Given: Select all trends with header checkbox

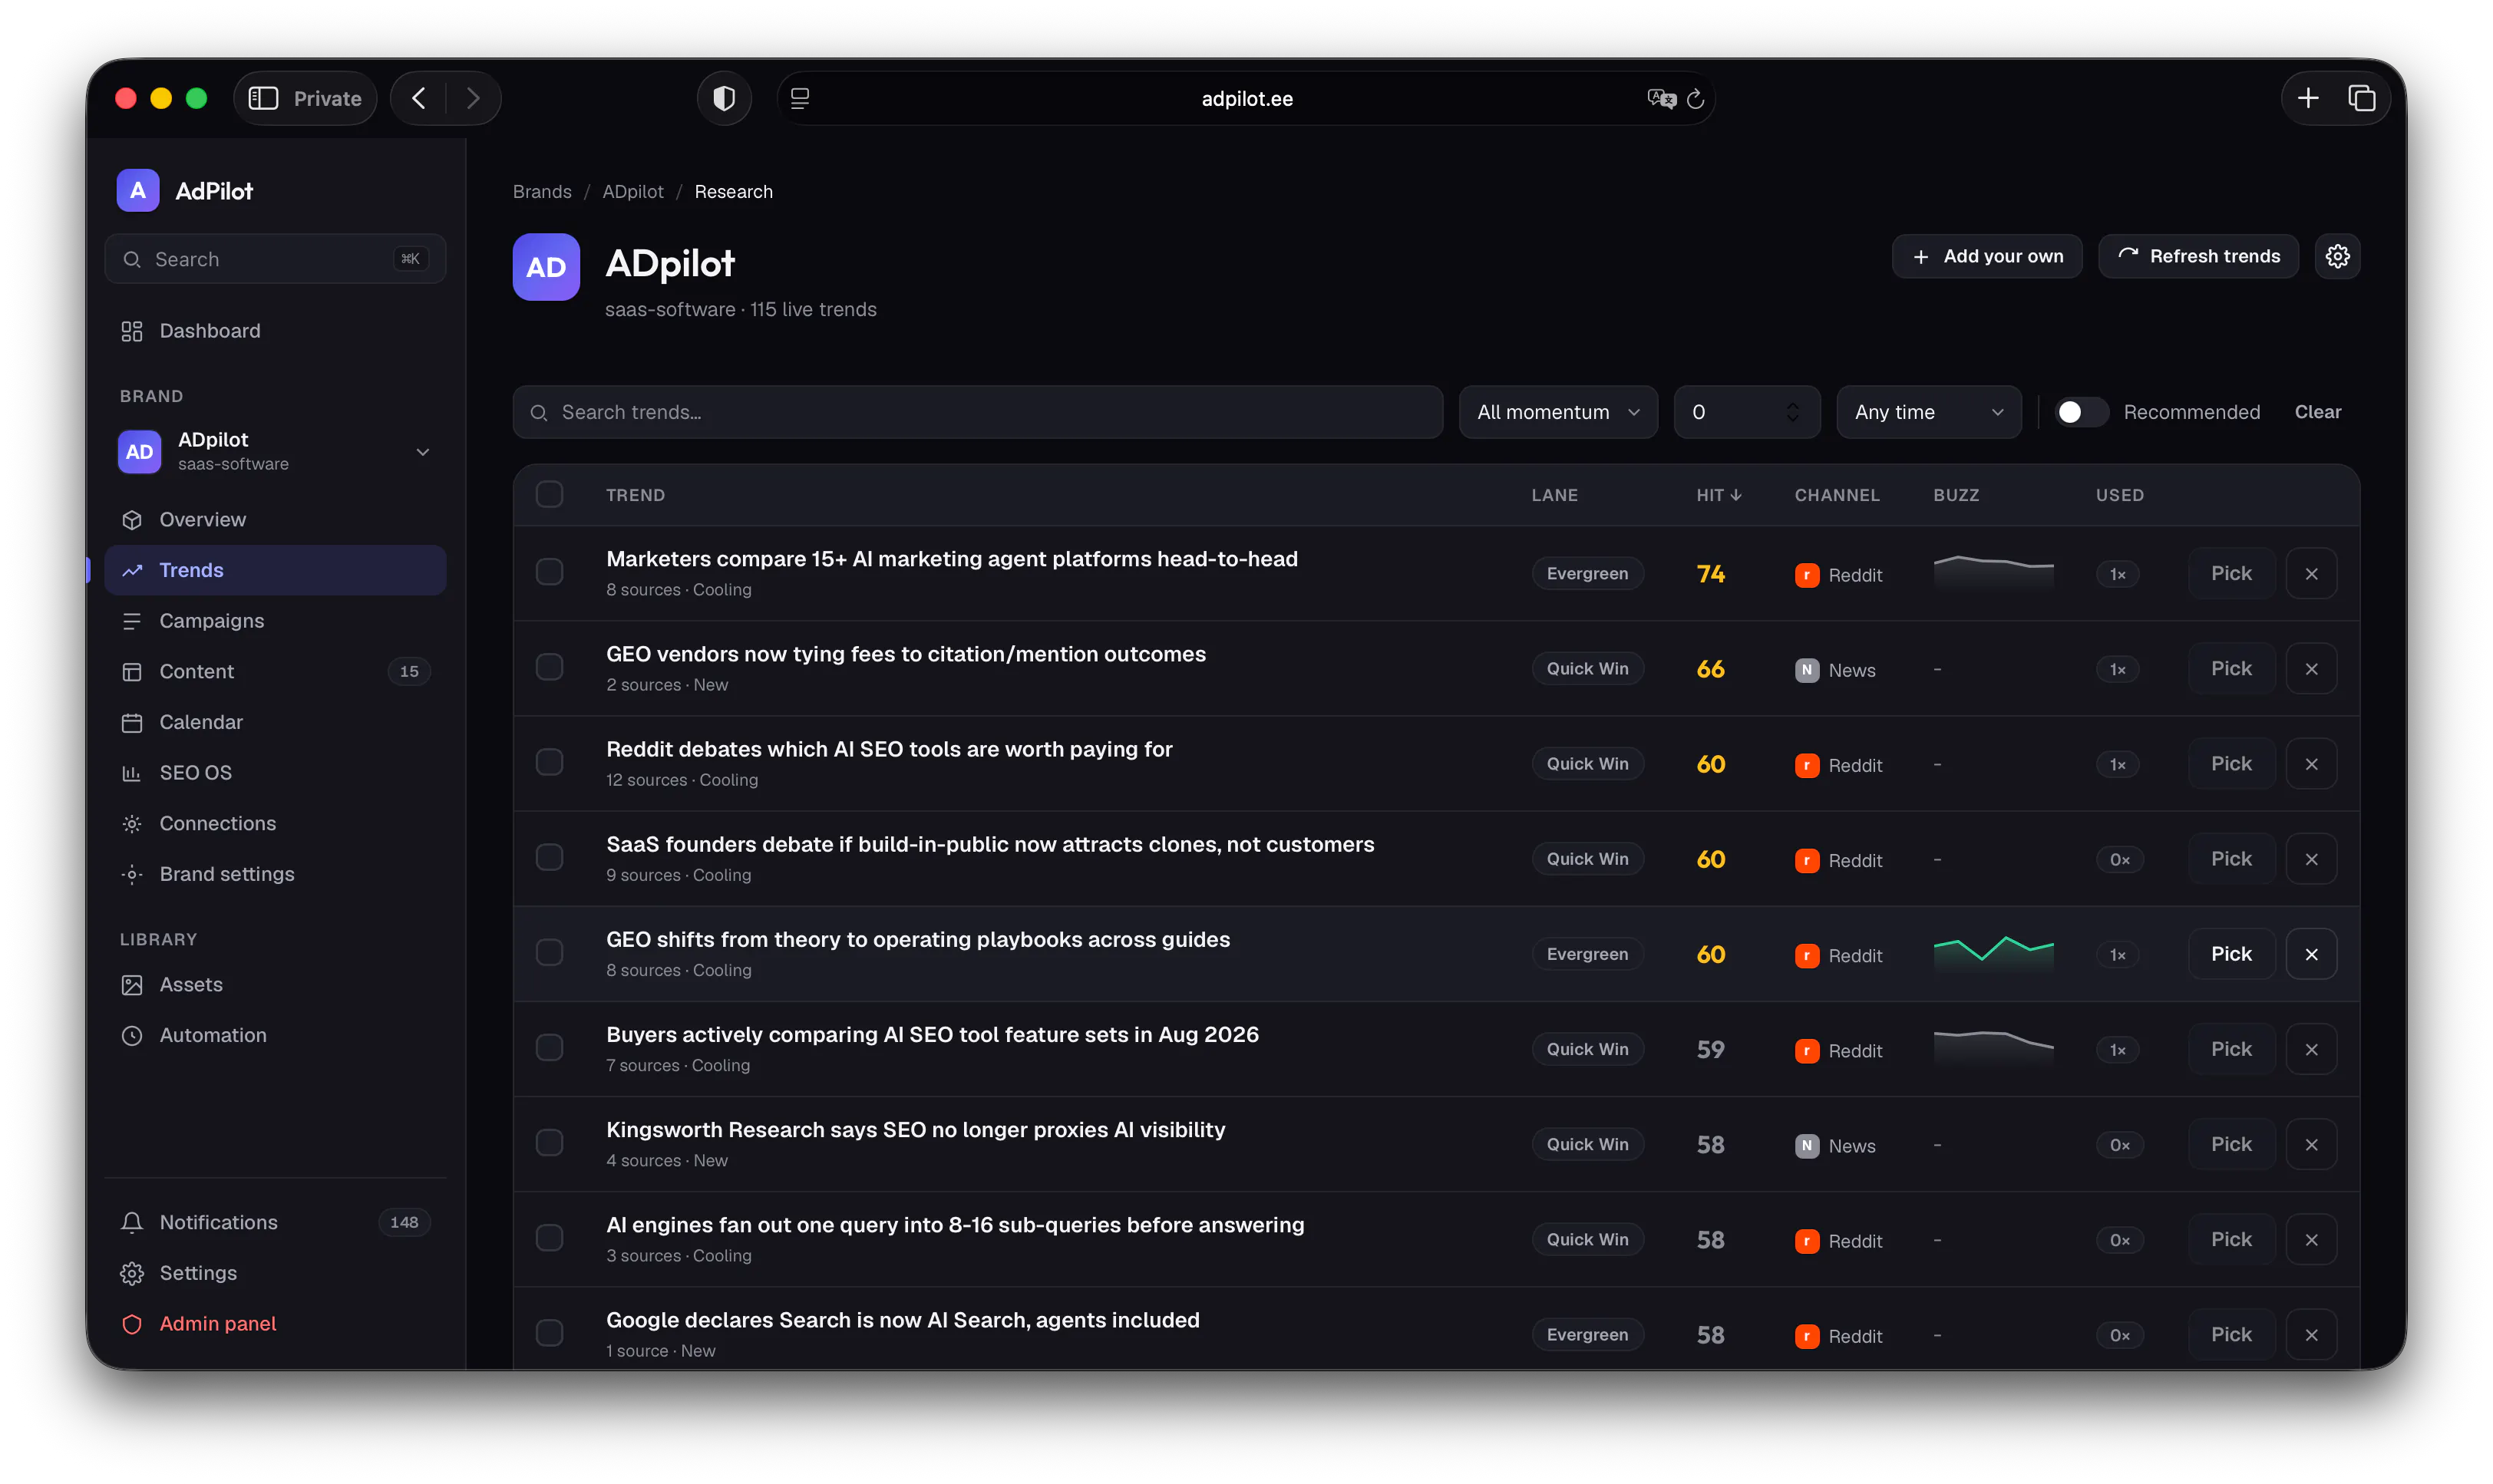Looking at the screenshot, I should (x=549, y=494).
